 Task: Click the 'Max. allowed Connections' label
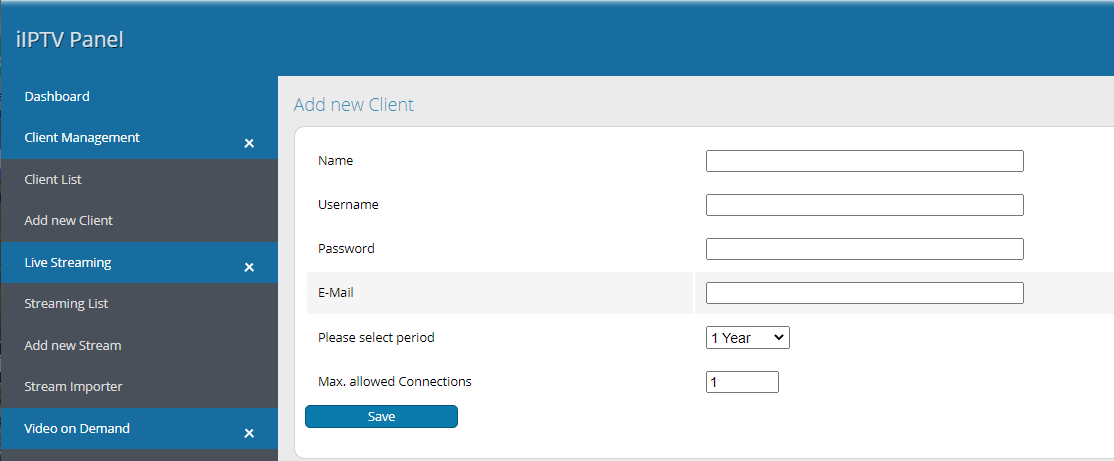tap(395, 381)
